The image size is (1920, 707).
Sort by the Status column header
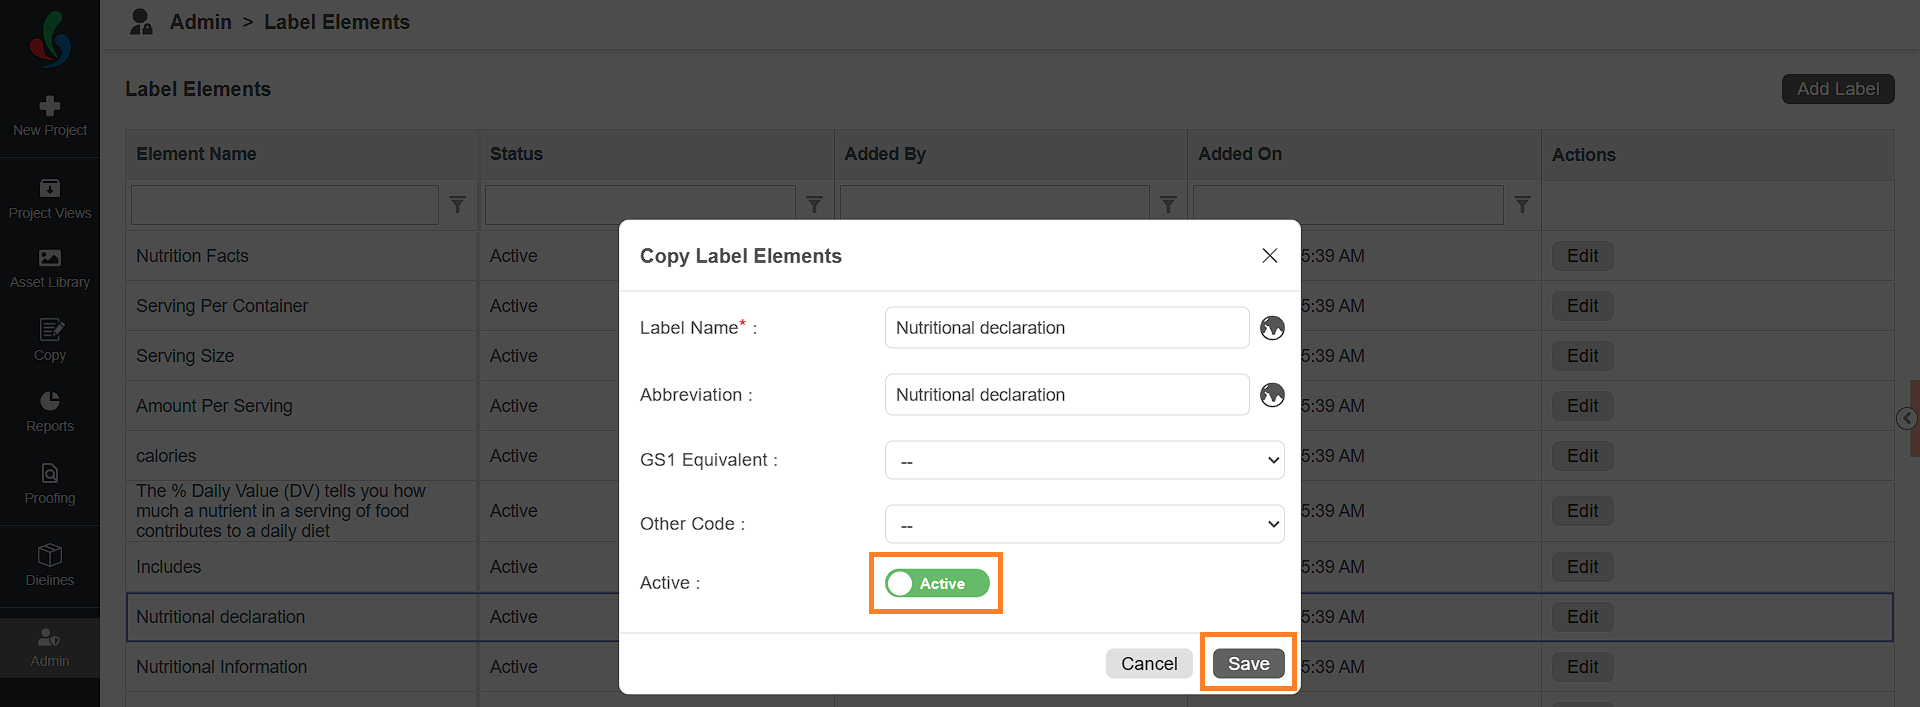tap(516, 154)
